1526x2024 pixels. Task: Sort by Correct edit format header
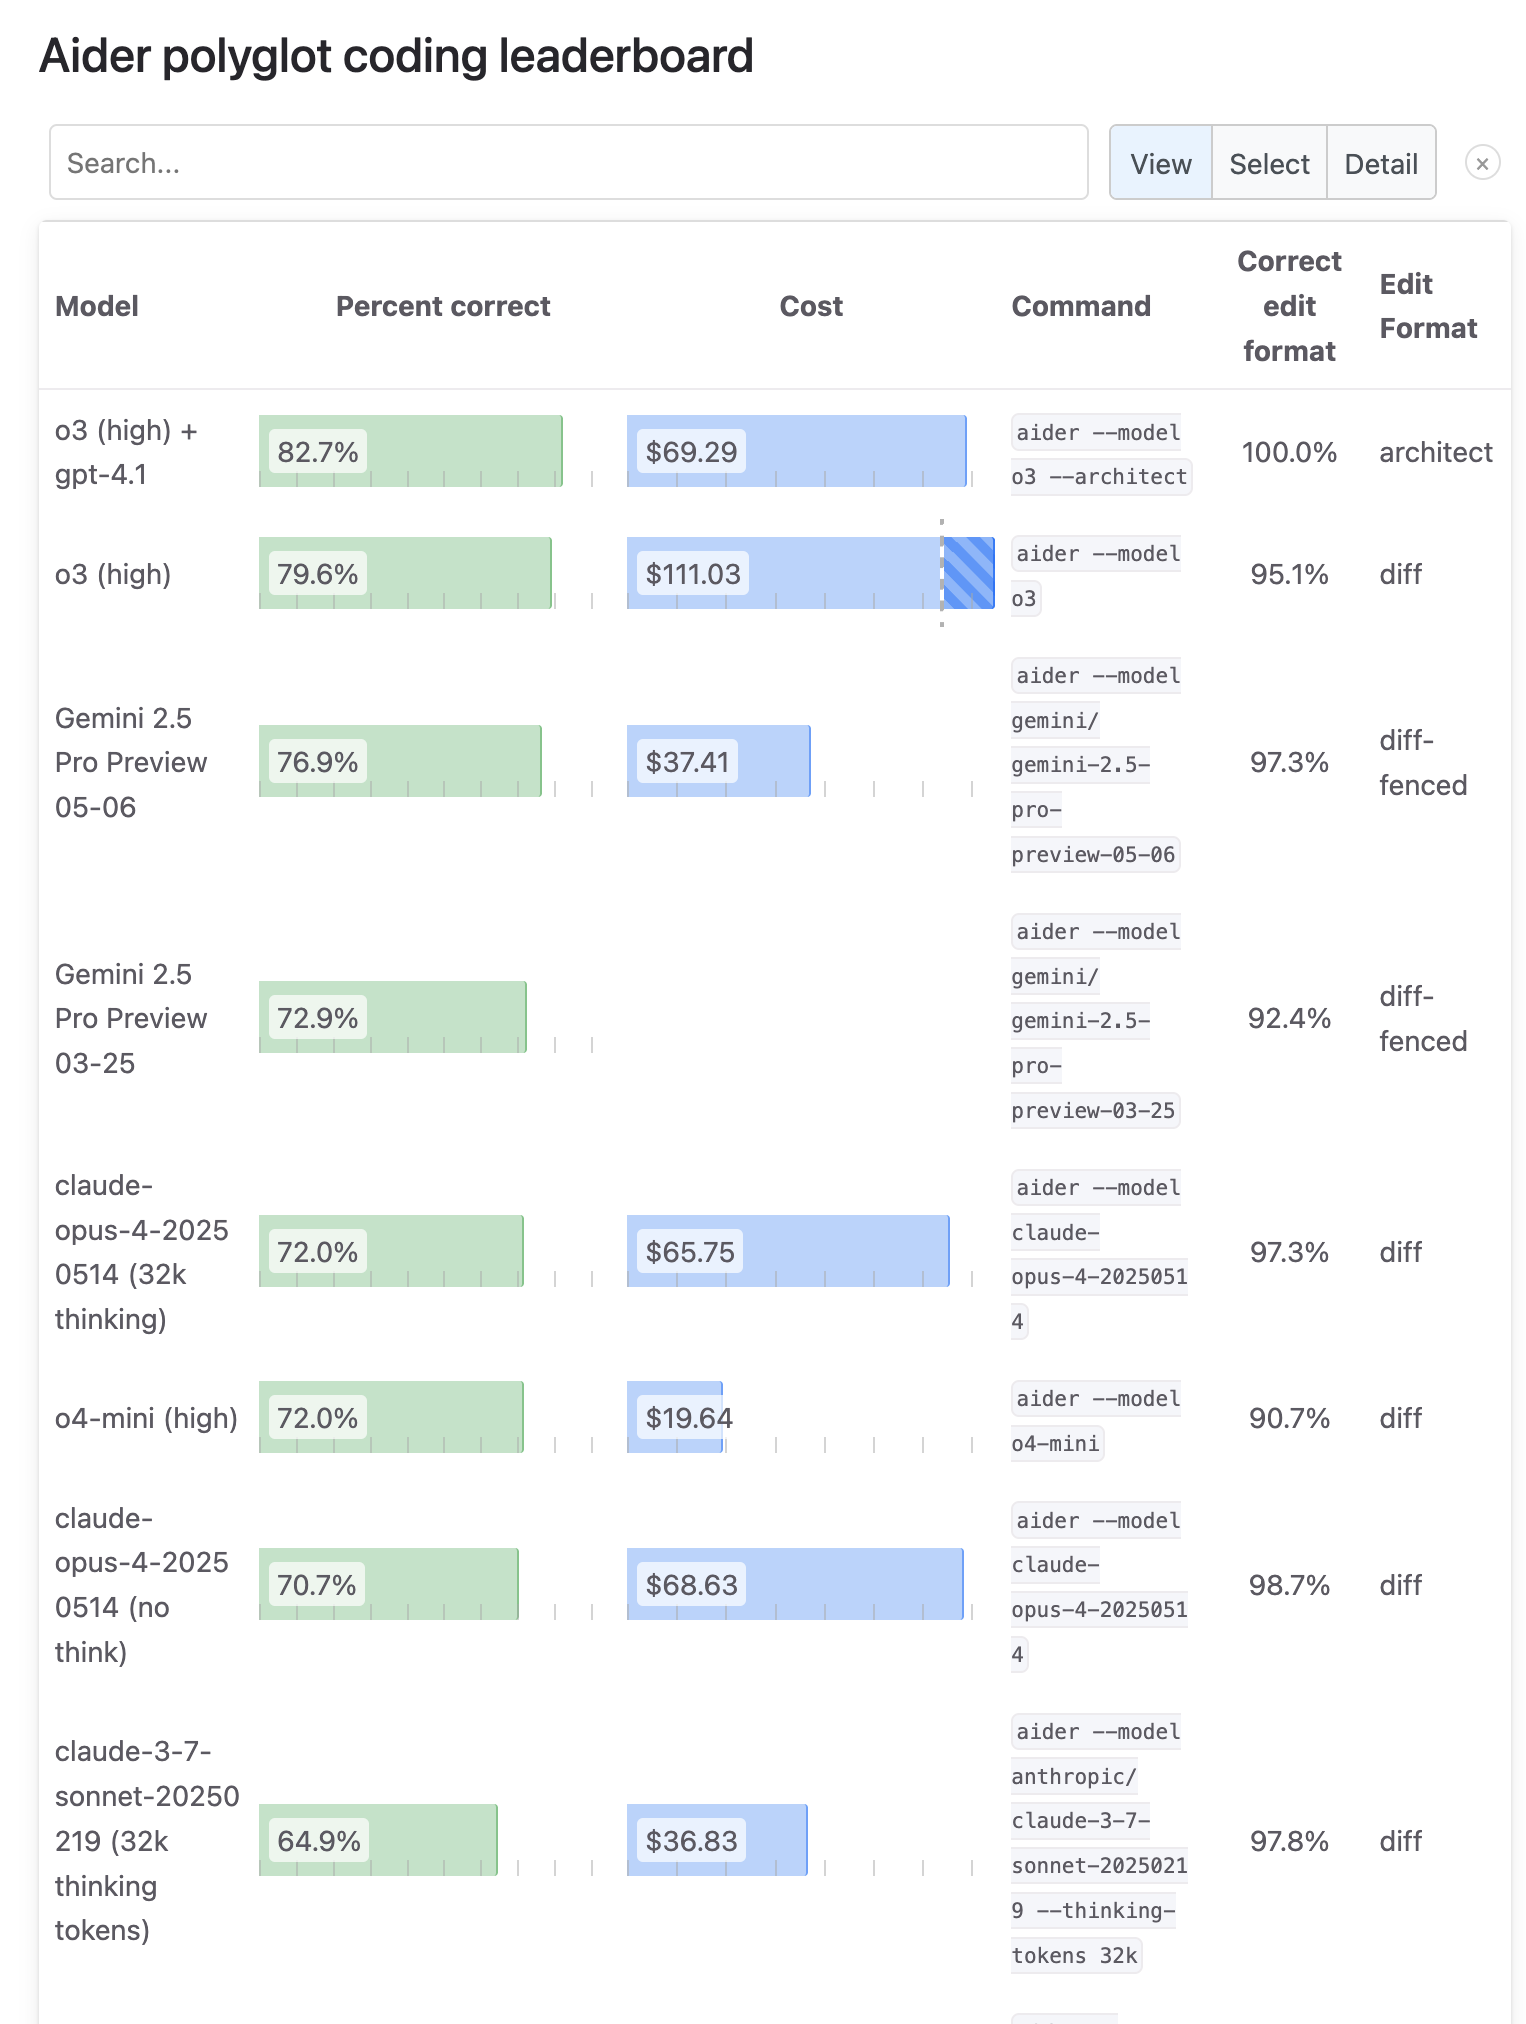[x=1289, y=306]
